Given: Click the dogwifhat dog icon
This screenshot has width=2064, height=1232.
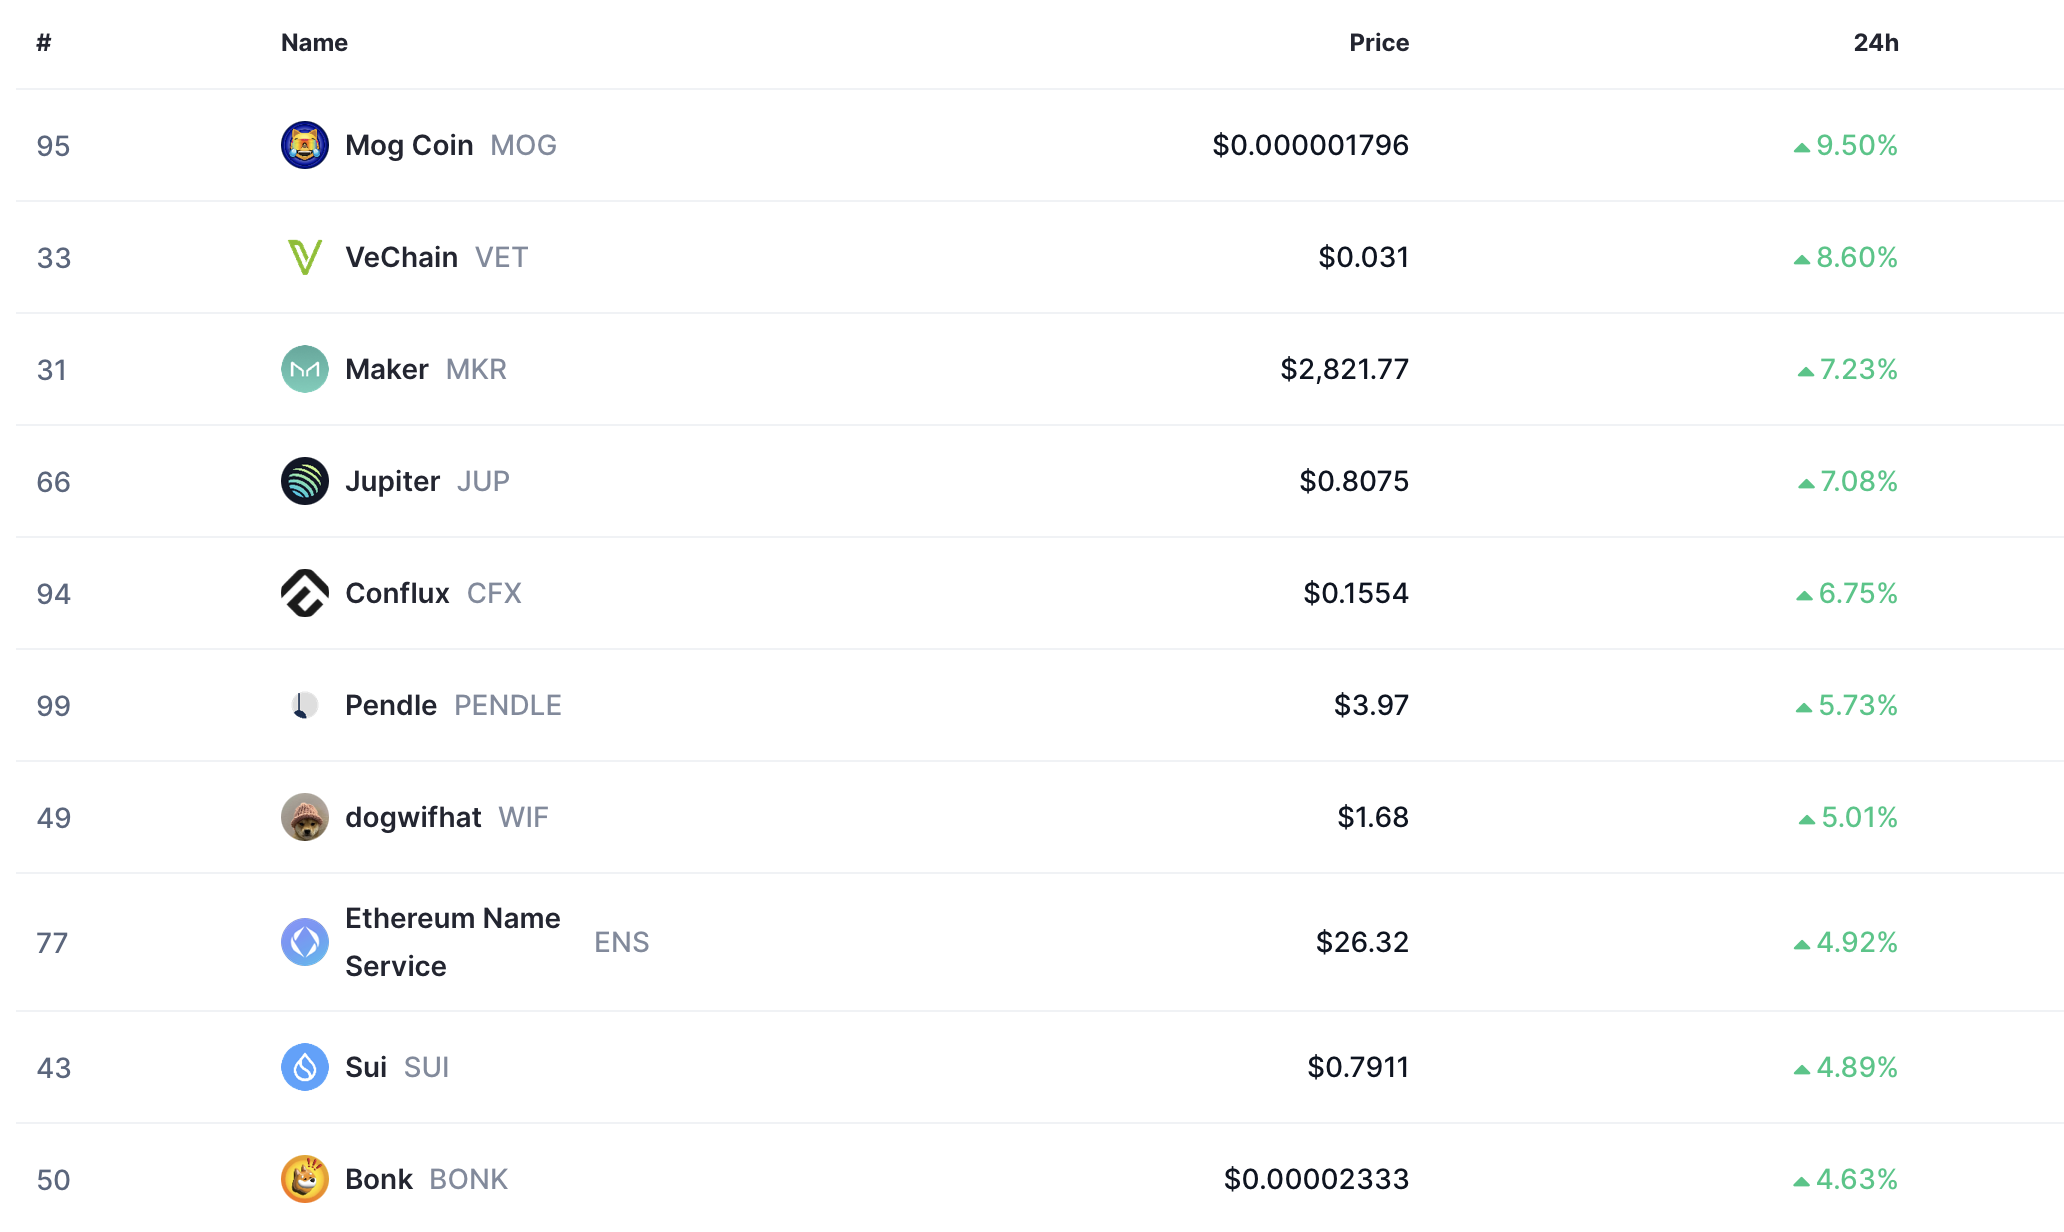Looking at the screenshot, I should (x=305, y=817).
